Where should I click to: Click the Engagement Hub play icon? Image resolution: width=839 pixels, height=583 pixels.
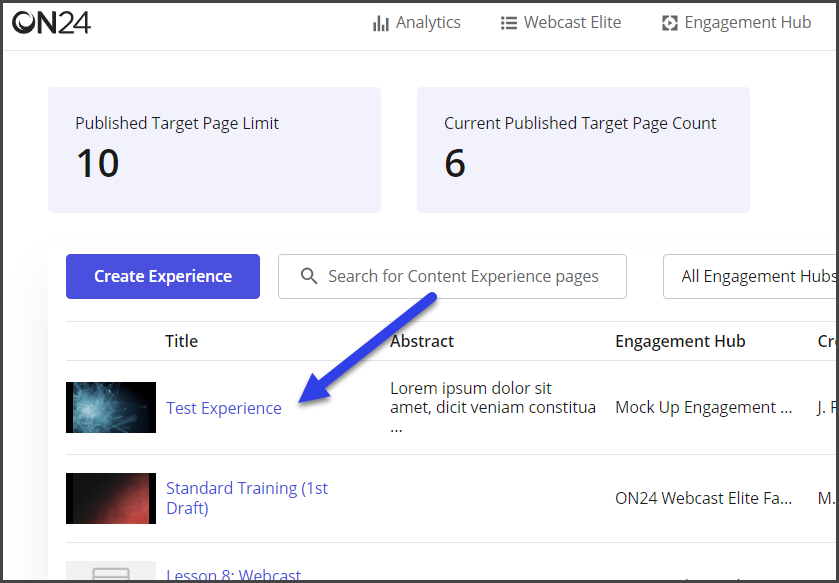click(x=669, y=23)
